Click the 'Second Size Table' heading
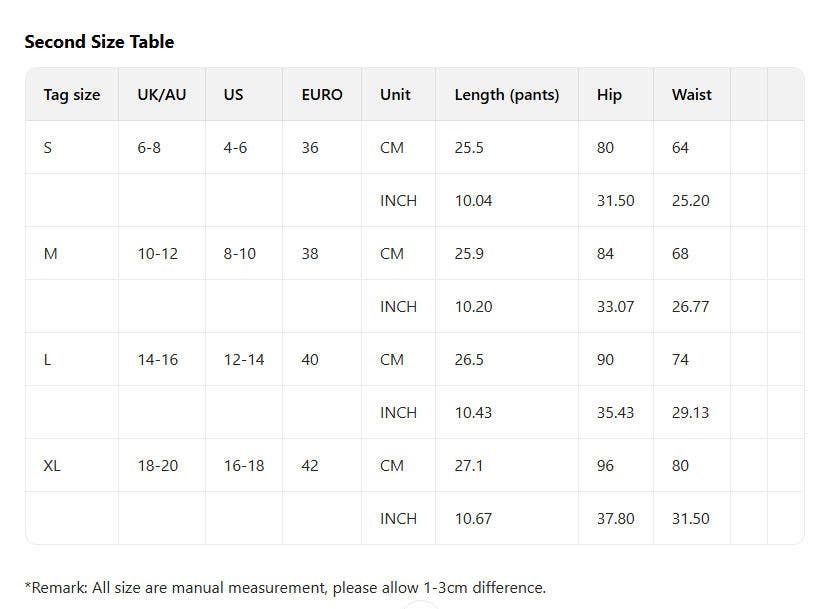The image size is (817, 609). pos(99,42)
